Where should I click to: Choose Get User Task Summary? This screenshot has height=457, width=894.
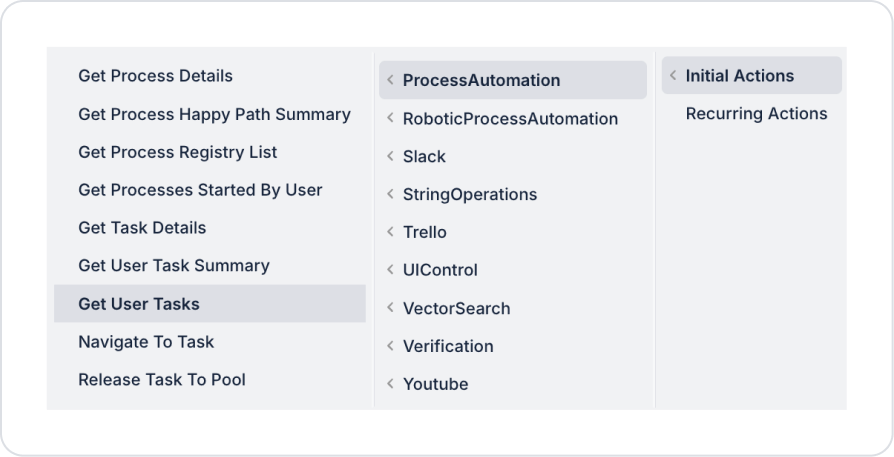pos(173,266)
